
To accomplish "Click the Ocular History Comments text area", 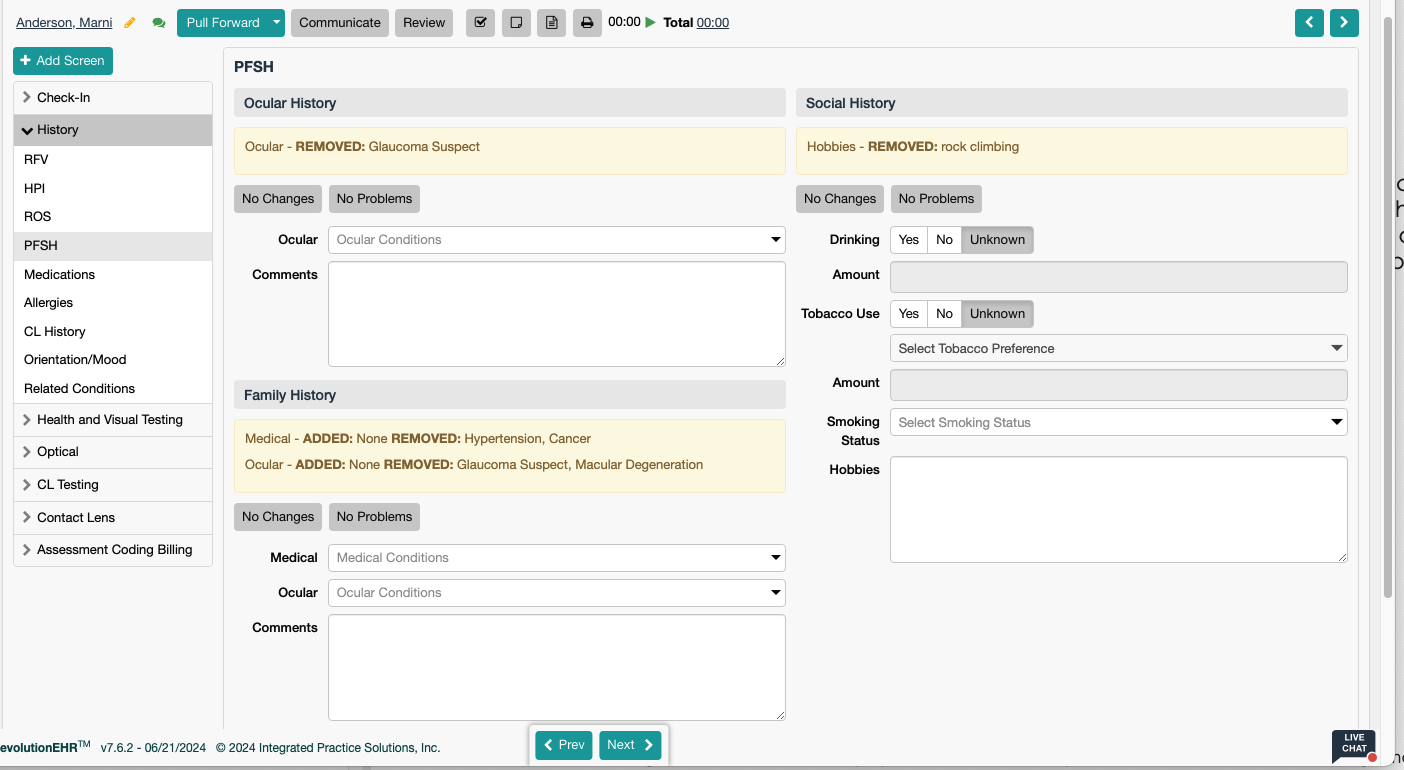I will pyautogui.click(x=557, y=314).
